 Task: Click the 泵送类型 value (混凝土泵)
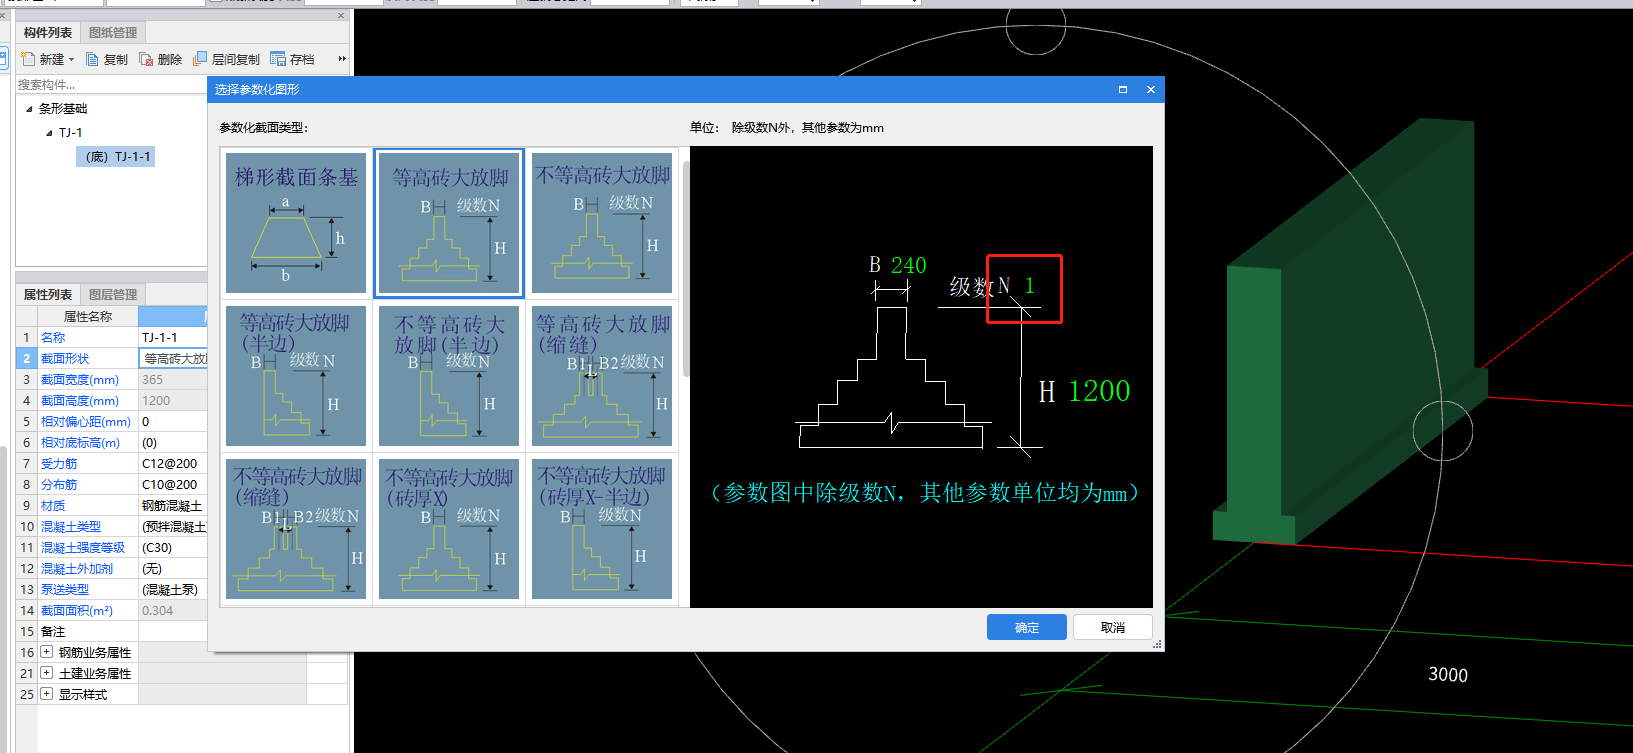pyautogui.click(x=170, y=590)
